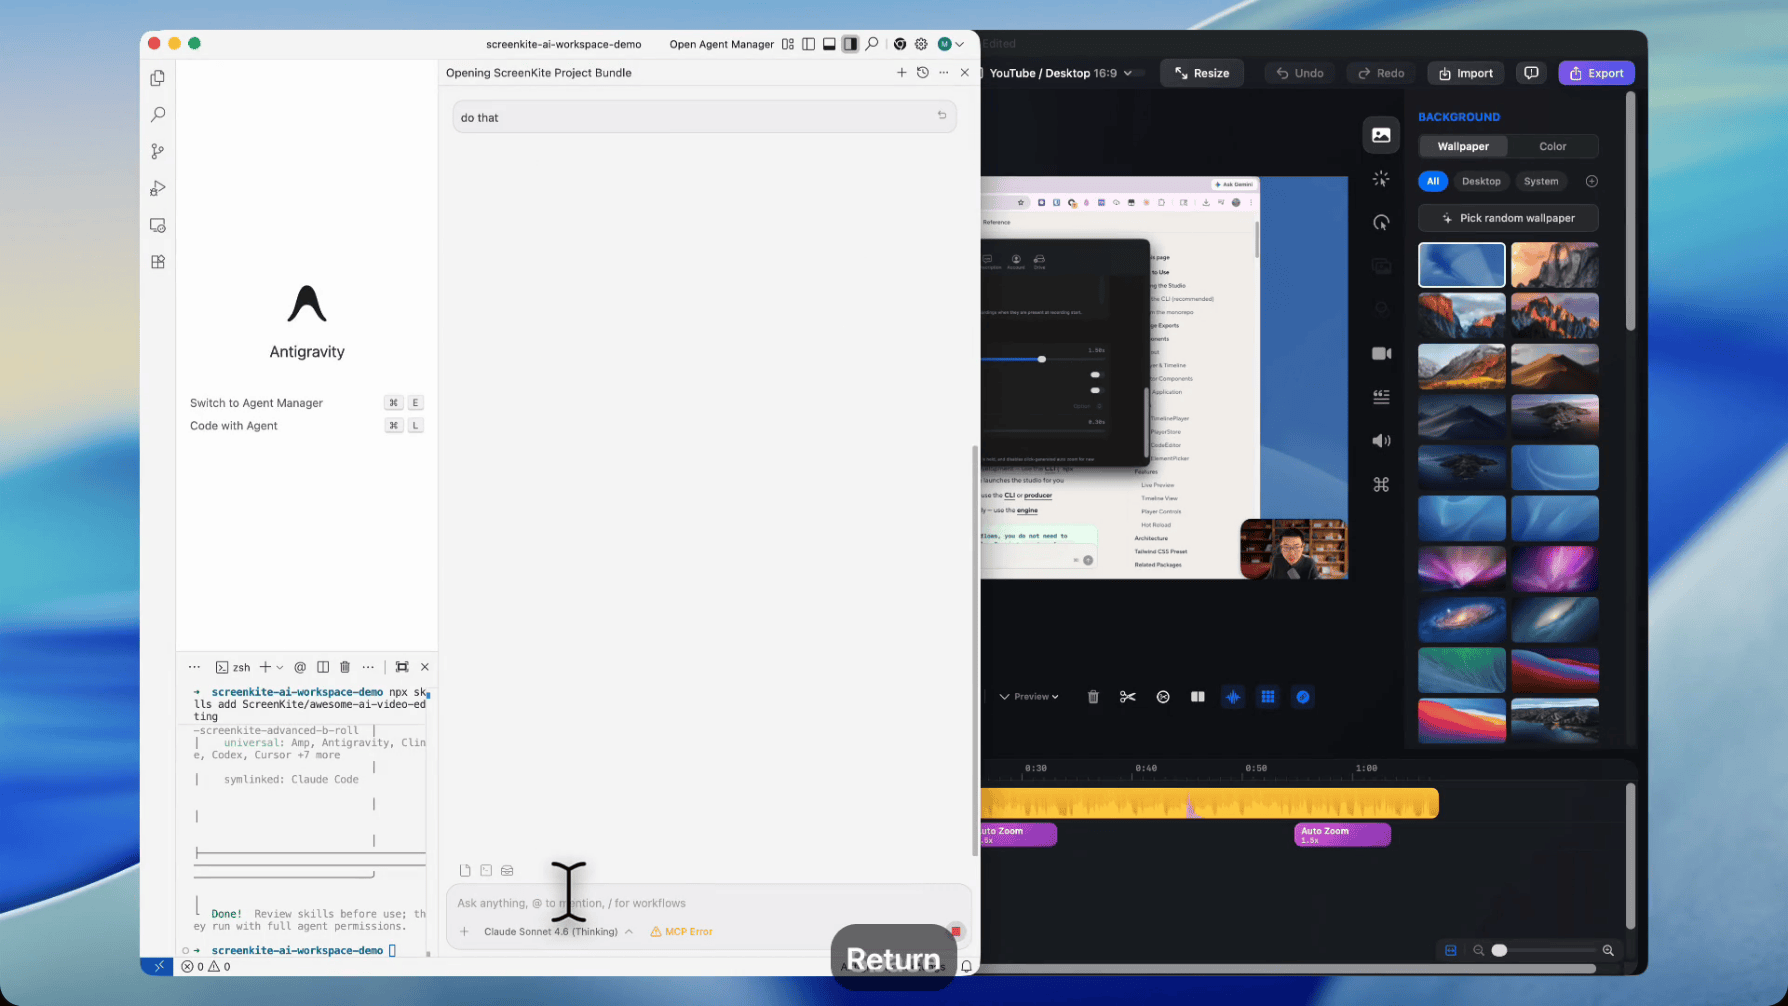
Task: Maximize the terminal panel size
Action: [402, 667]
